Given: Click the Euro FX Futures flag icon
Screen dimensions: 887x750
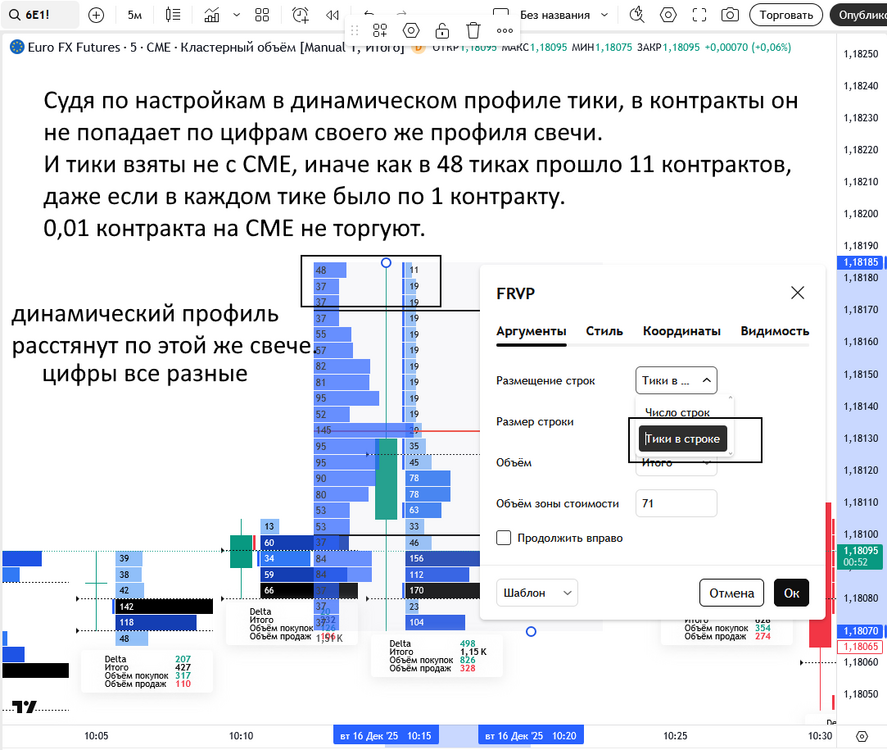Looking at the screenshot, I should pyautogui.click(x=17, y=47).
